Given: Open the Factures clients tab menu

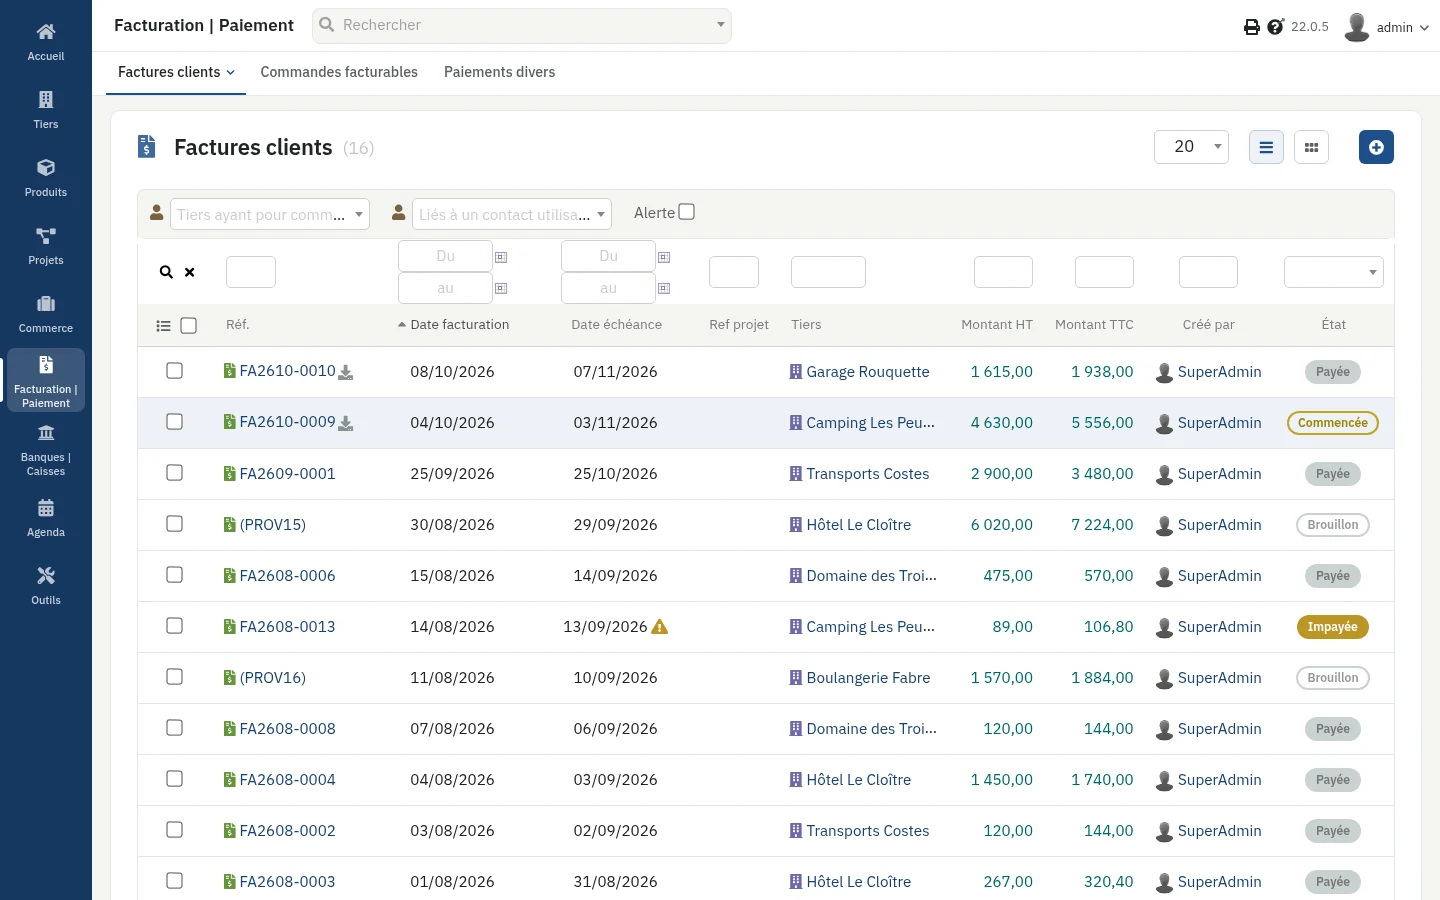Looking at the screenshot, I should pyautogui.click(x=176, y=72).
